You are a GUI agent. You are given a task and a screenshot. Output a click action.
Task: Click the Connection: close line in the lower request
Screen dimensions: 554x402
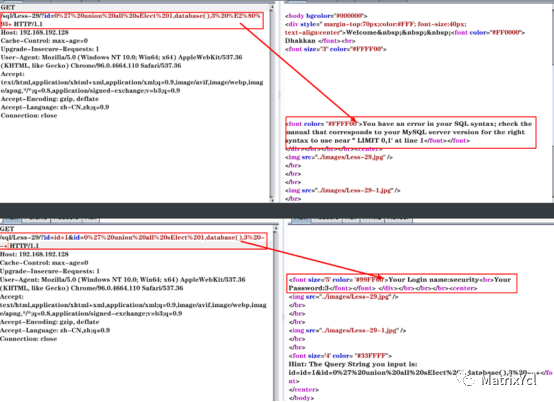28,339
